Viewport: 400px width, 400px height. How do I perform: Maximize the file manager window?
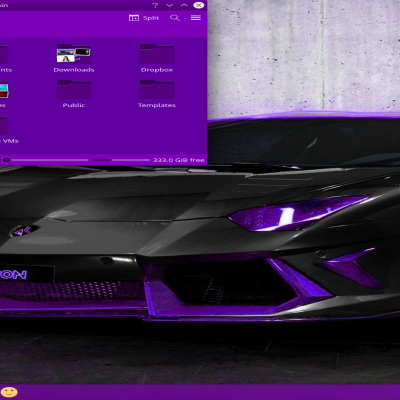point(184,5)
